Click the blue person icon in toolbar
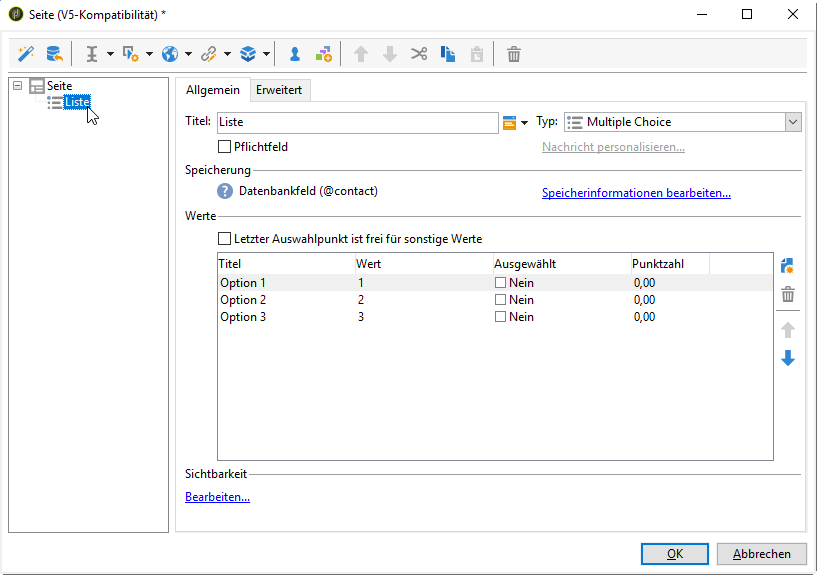This screenshot has width=826, height=585. click(295, 54)
